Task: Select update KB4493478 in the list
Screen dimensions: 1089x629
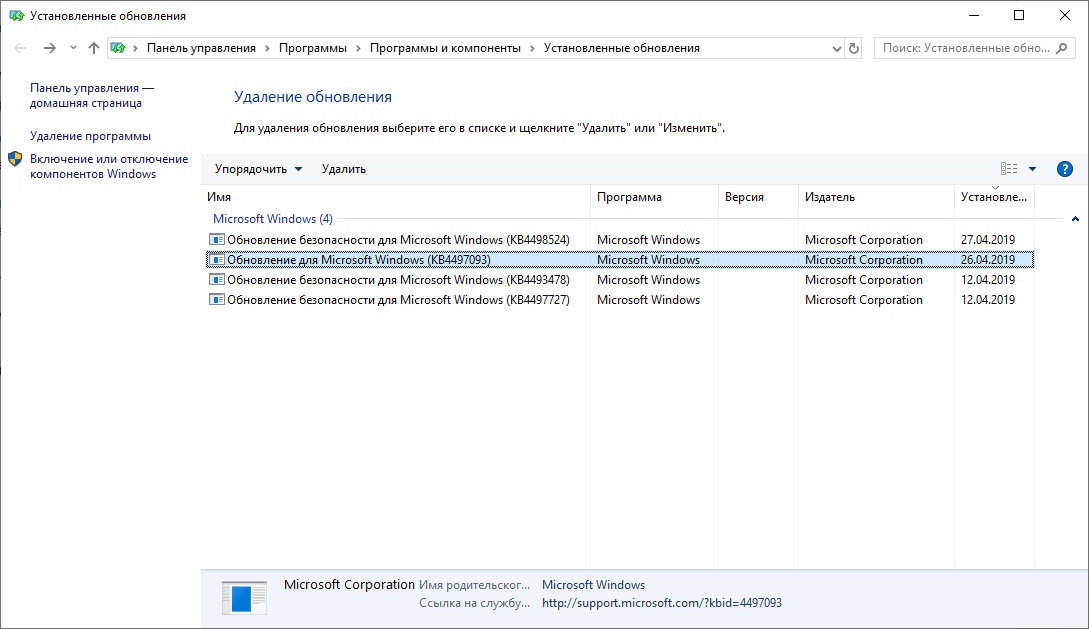Action: point(620,280)
